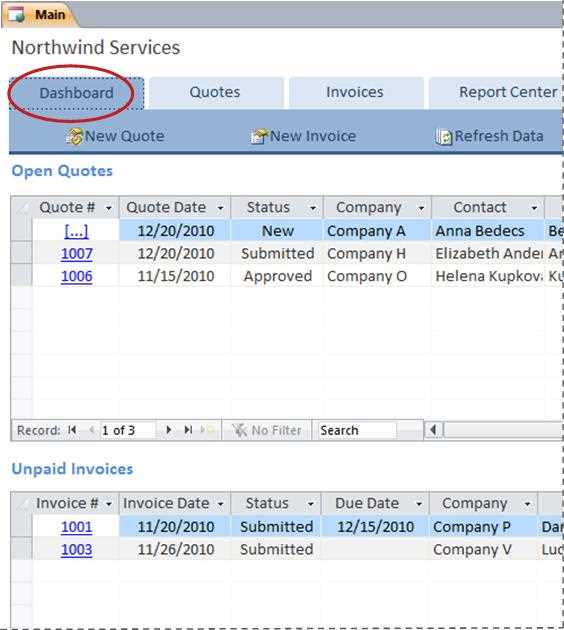Screen dimensions: 564x630
Task: Switch to the Quotes tab
Action: [215, 92]
